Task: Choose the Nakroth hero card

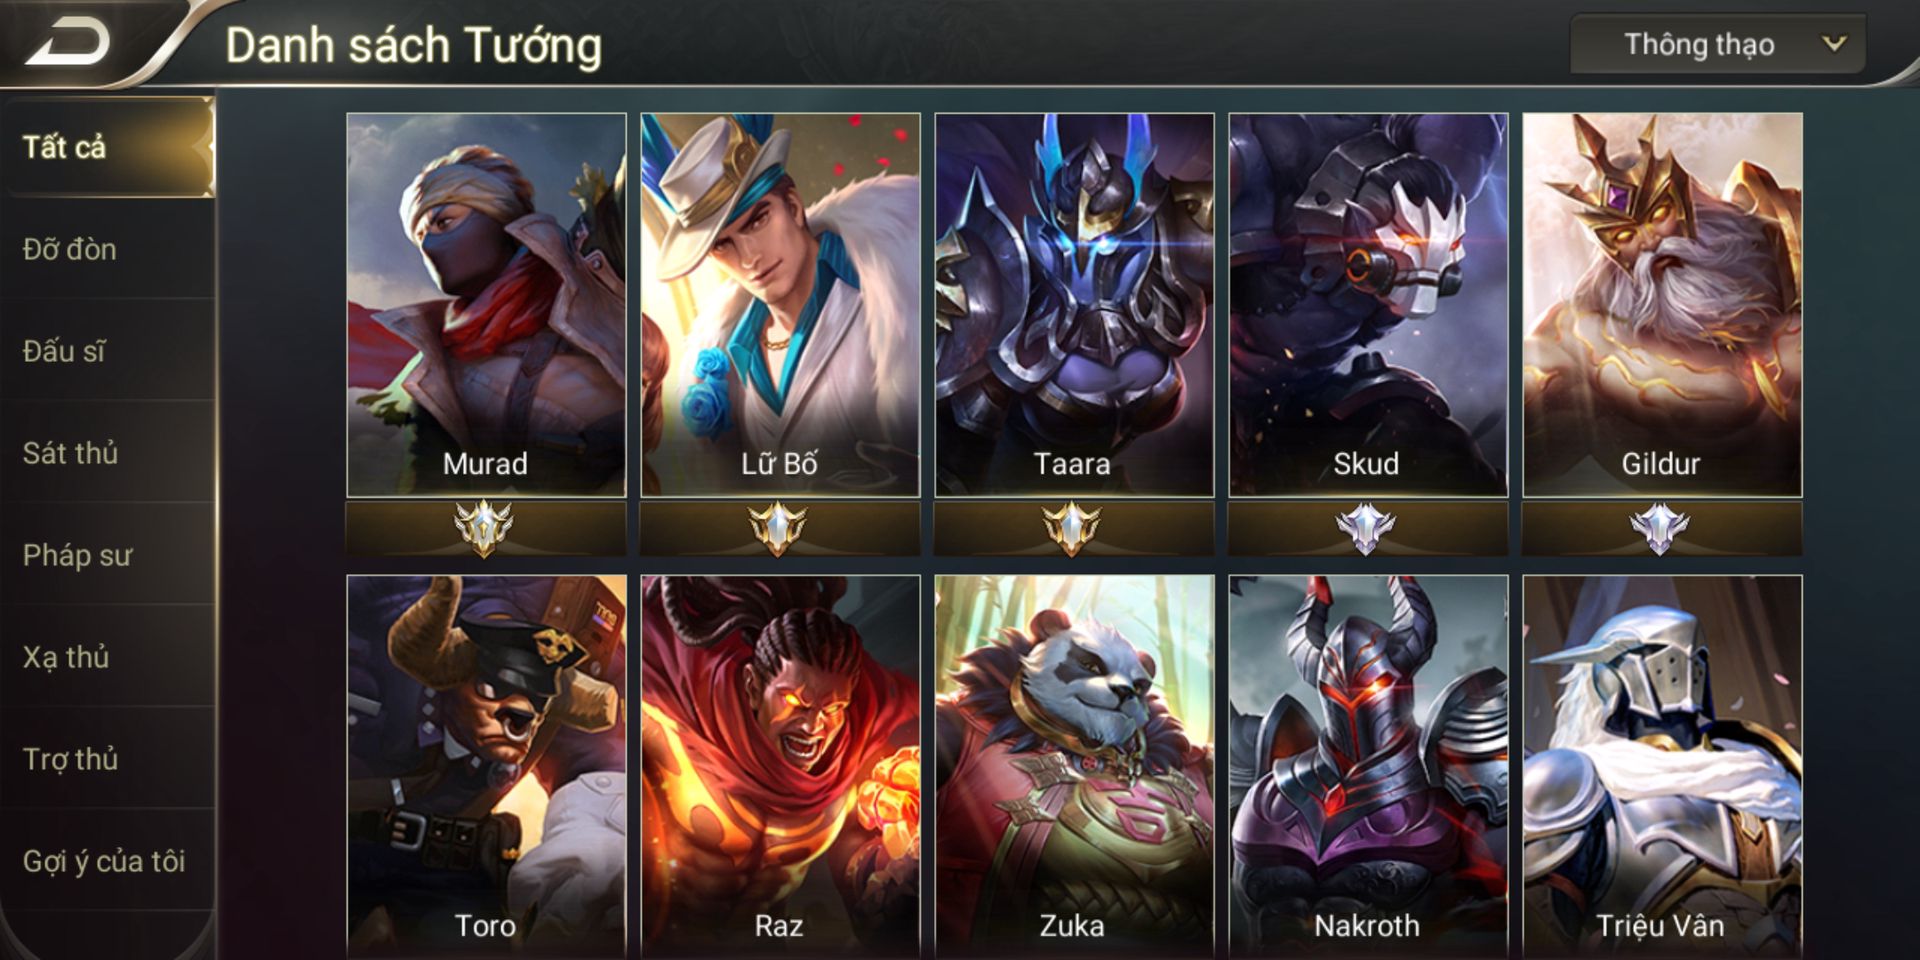Action: click(1368, 767)
